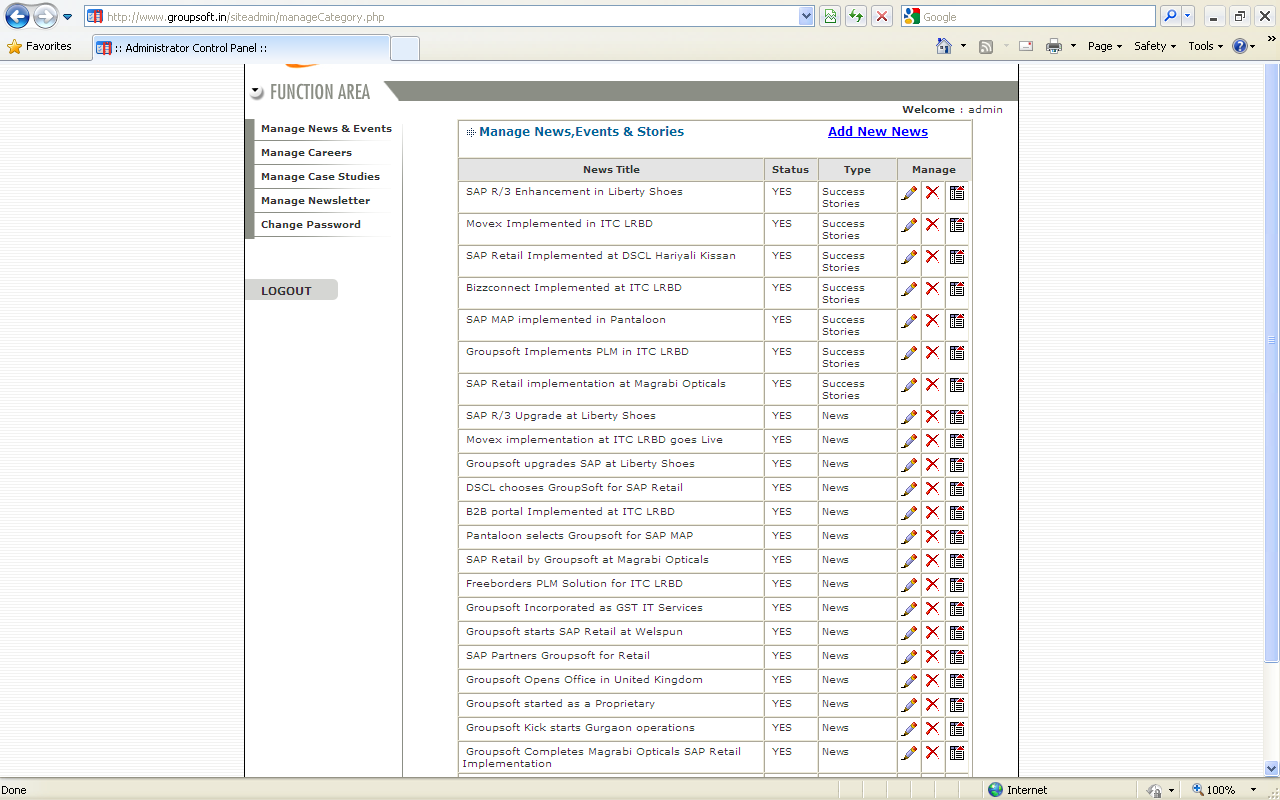Click the 'SAP MAP implemented in Pantaloon' title
Screen dimensions: 1280x800
[565, 320]
